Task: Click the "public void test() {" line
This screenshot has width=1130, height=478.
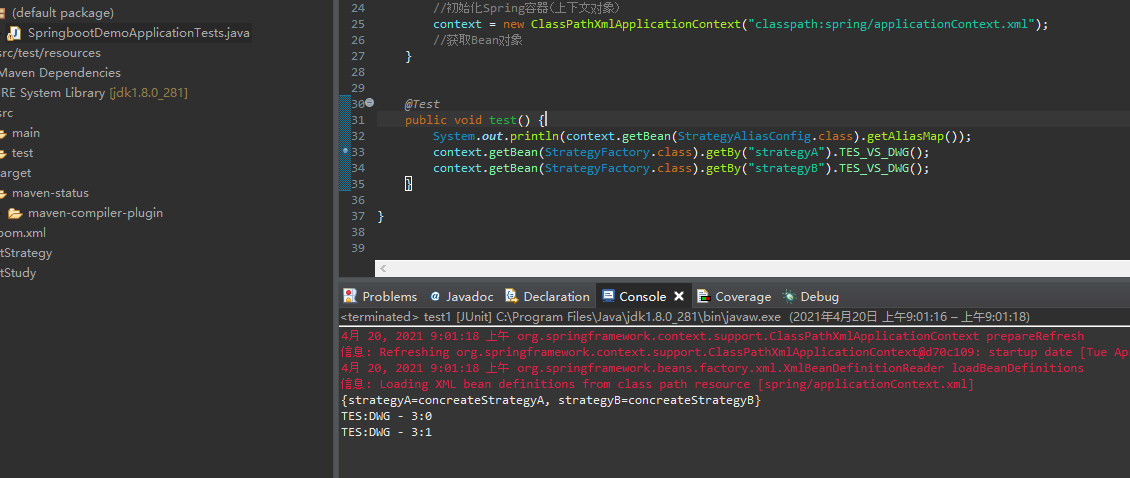Action: coord(476,120)
